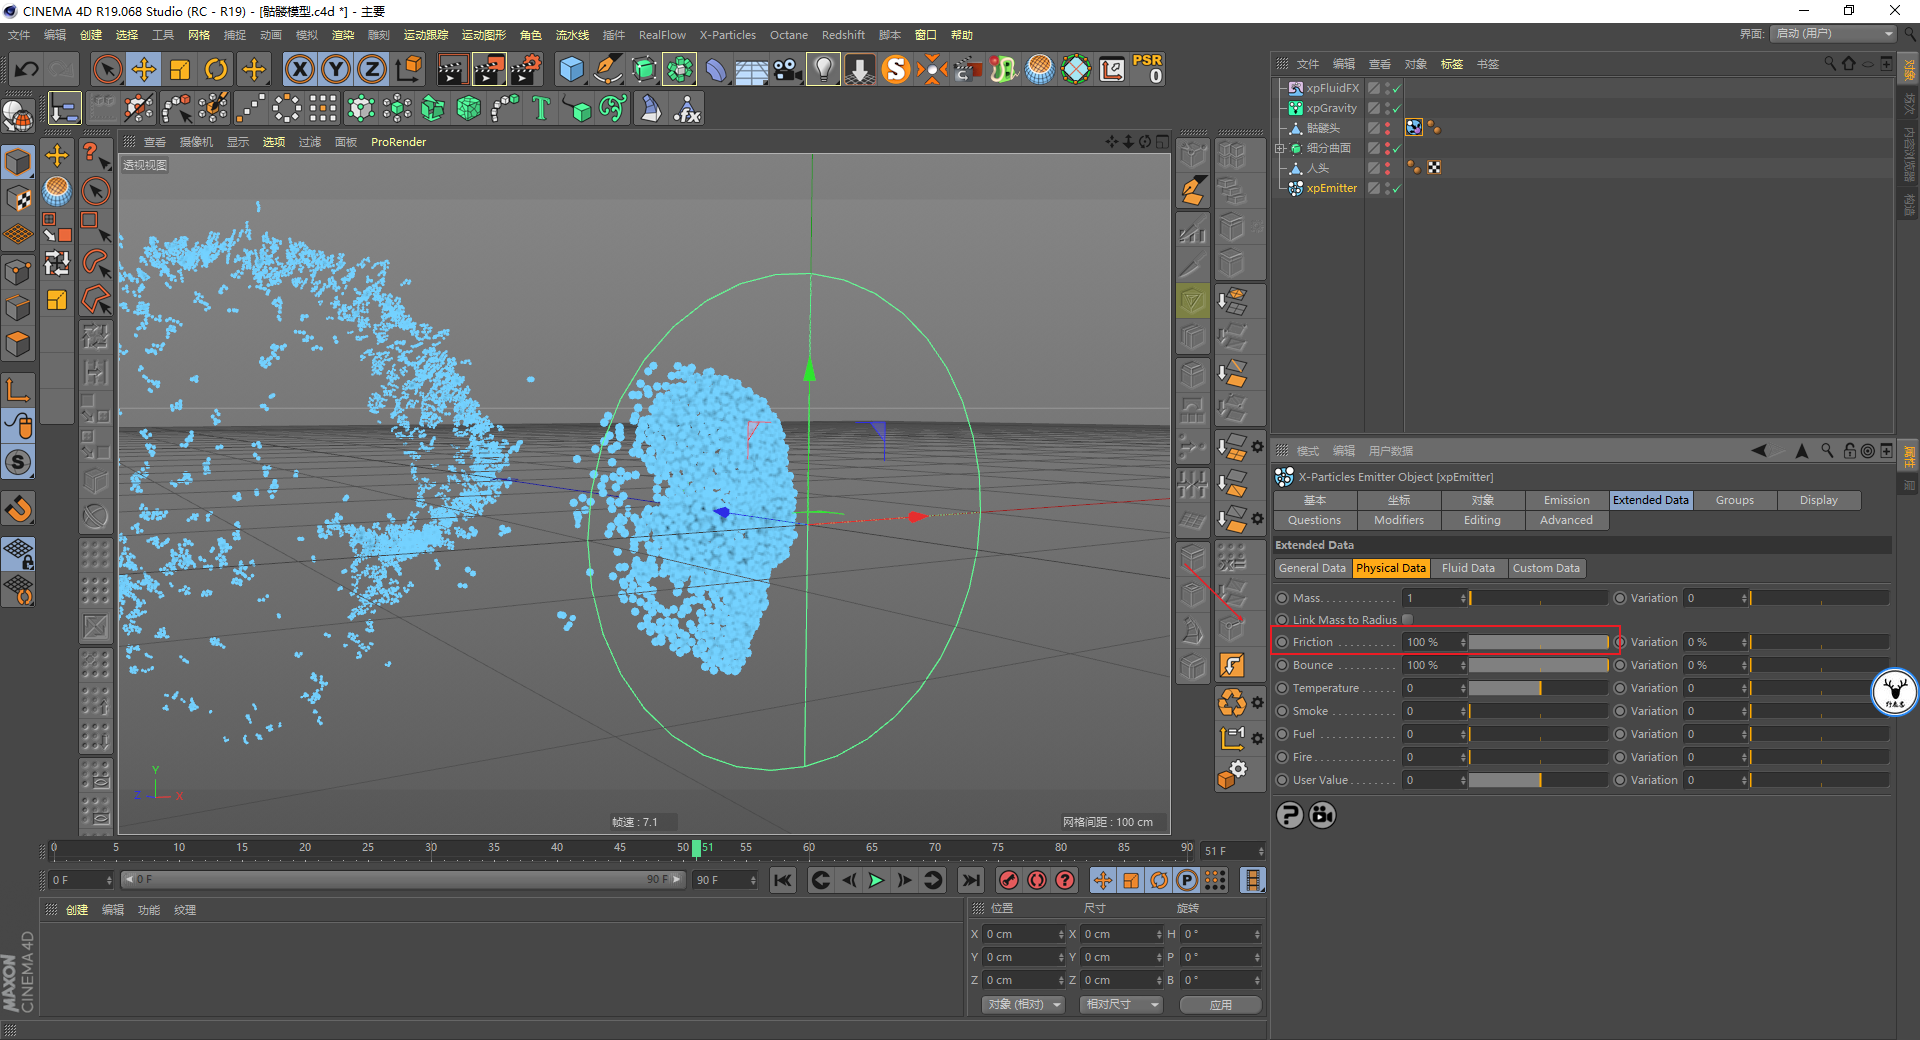Select the Pen spline tool
Image resolution: width=1920 pixels, height=1040 pixels.
pyautogui.click(x=607, y=69)
